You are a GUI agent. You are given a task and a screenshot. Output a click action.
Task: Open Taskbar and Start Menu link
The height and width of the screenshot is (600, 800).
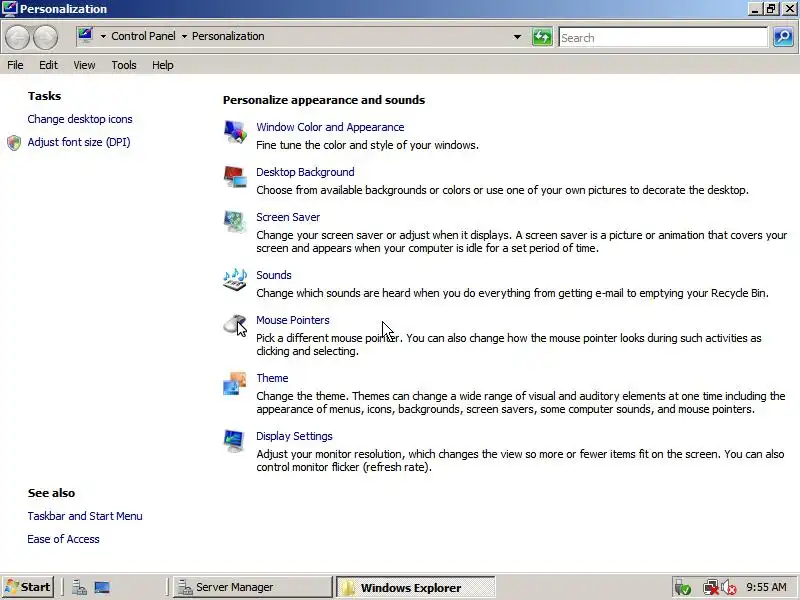[x=85, y=516]
